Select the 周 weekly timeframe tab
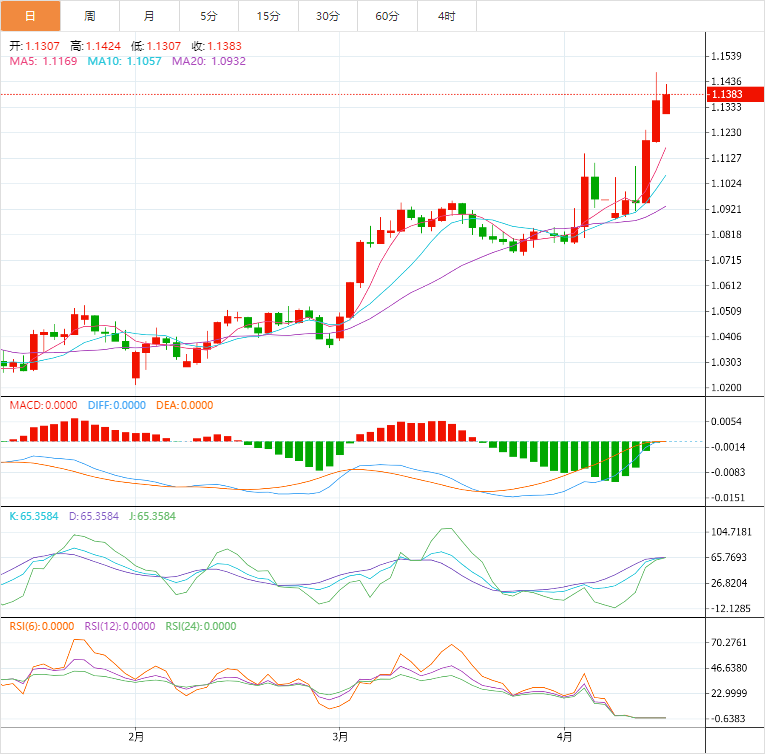The image size is (766, 755). tap(90, 16)
